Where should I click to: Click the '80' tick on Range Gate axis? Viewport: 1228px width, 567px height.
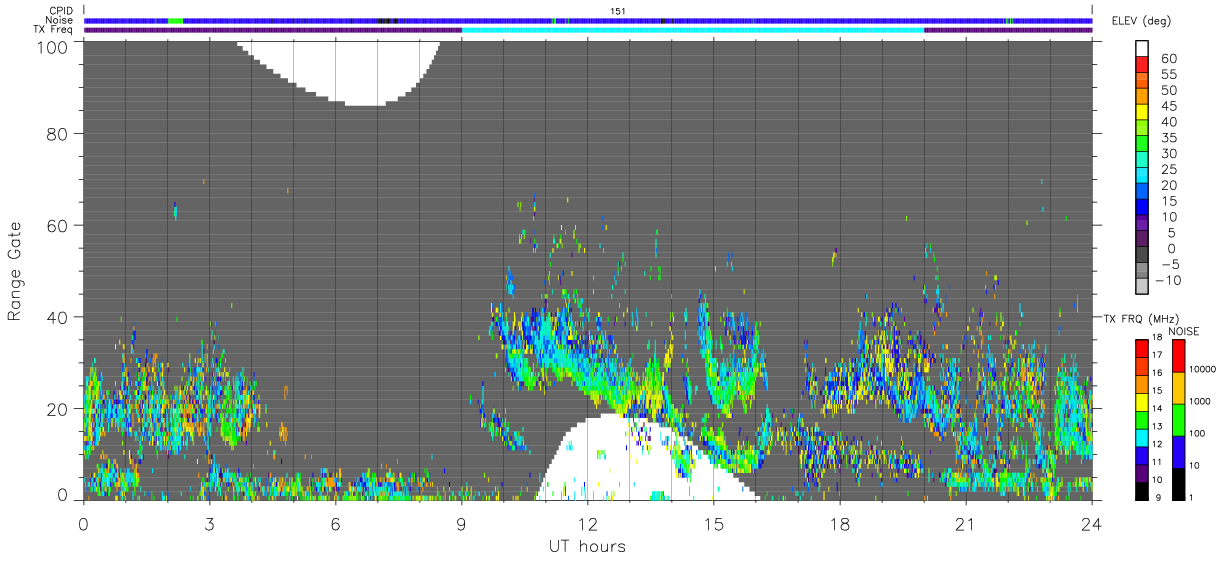[56, 133]
